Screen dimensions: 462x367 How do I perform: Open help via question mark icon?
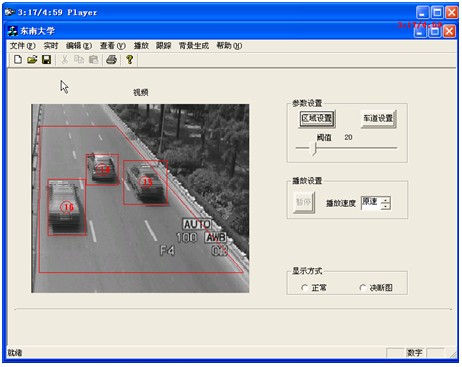pos(130,60)
